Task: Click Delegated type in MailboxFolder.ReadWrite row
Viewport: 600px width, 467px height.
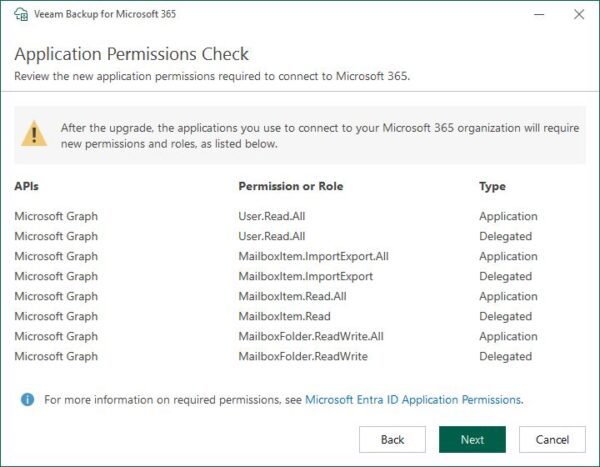Action: coord(505,356)
